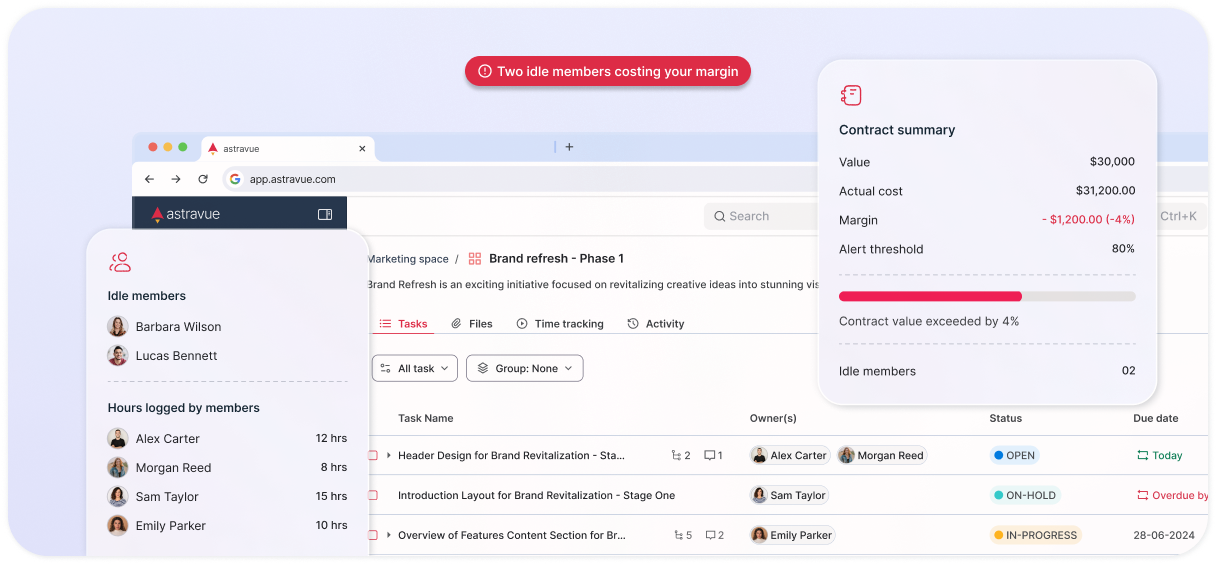Click the contract summary notebook icon
This screenshot has width=1216, height=564.
point(851,95)
